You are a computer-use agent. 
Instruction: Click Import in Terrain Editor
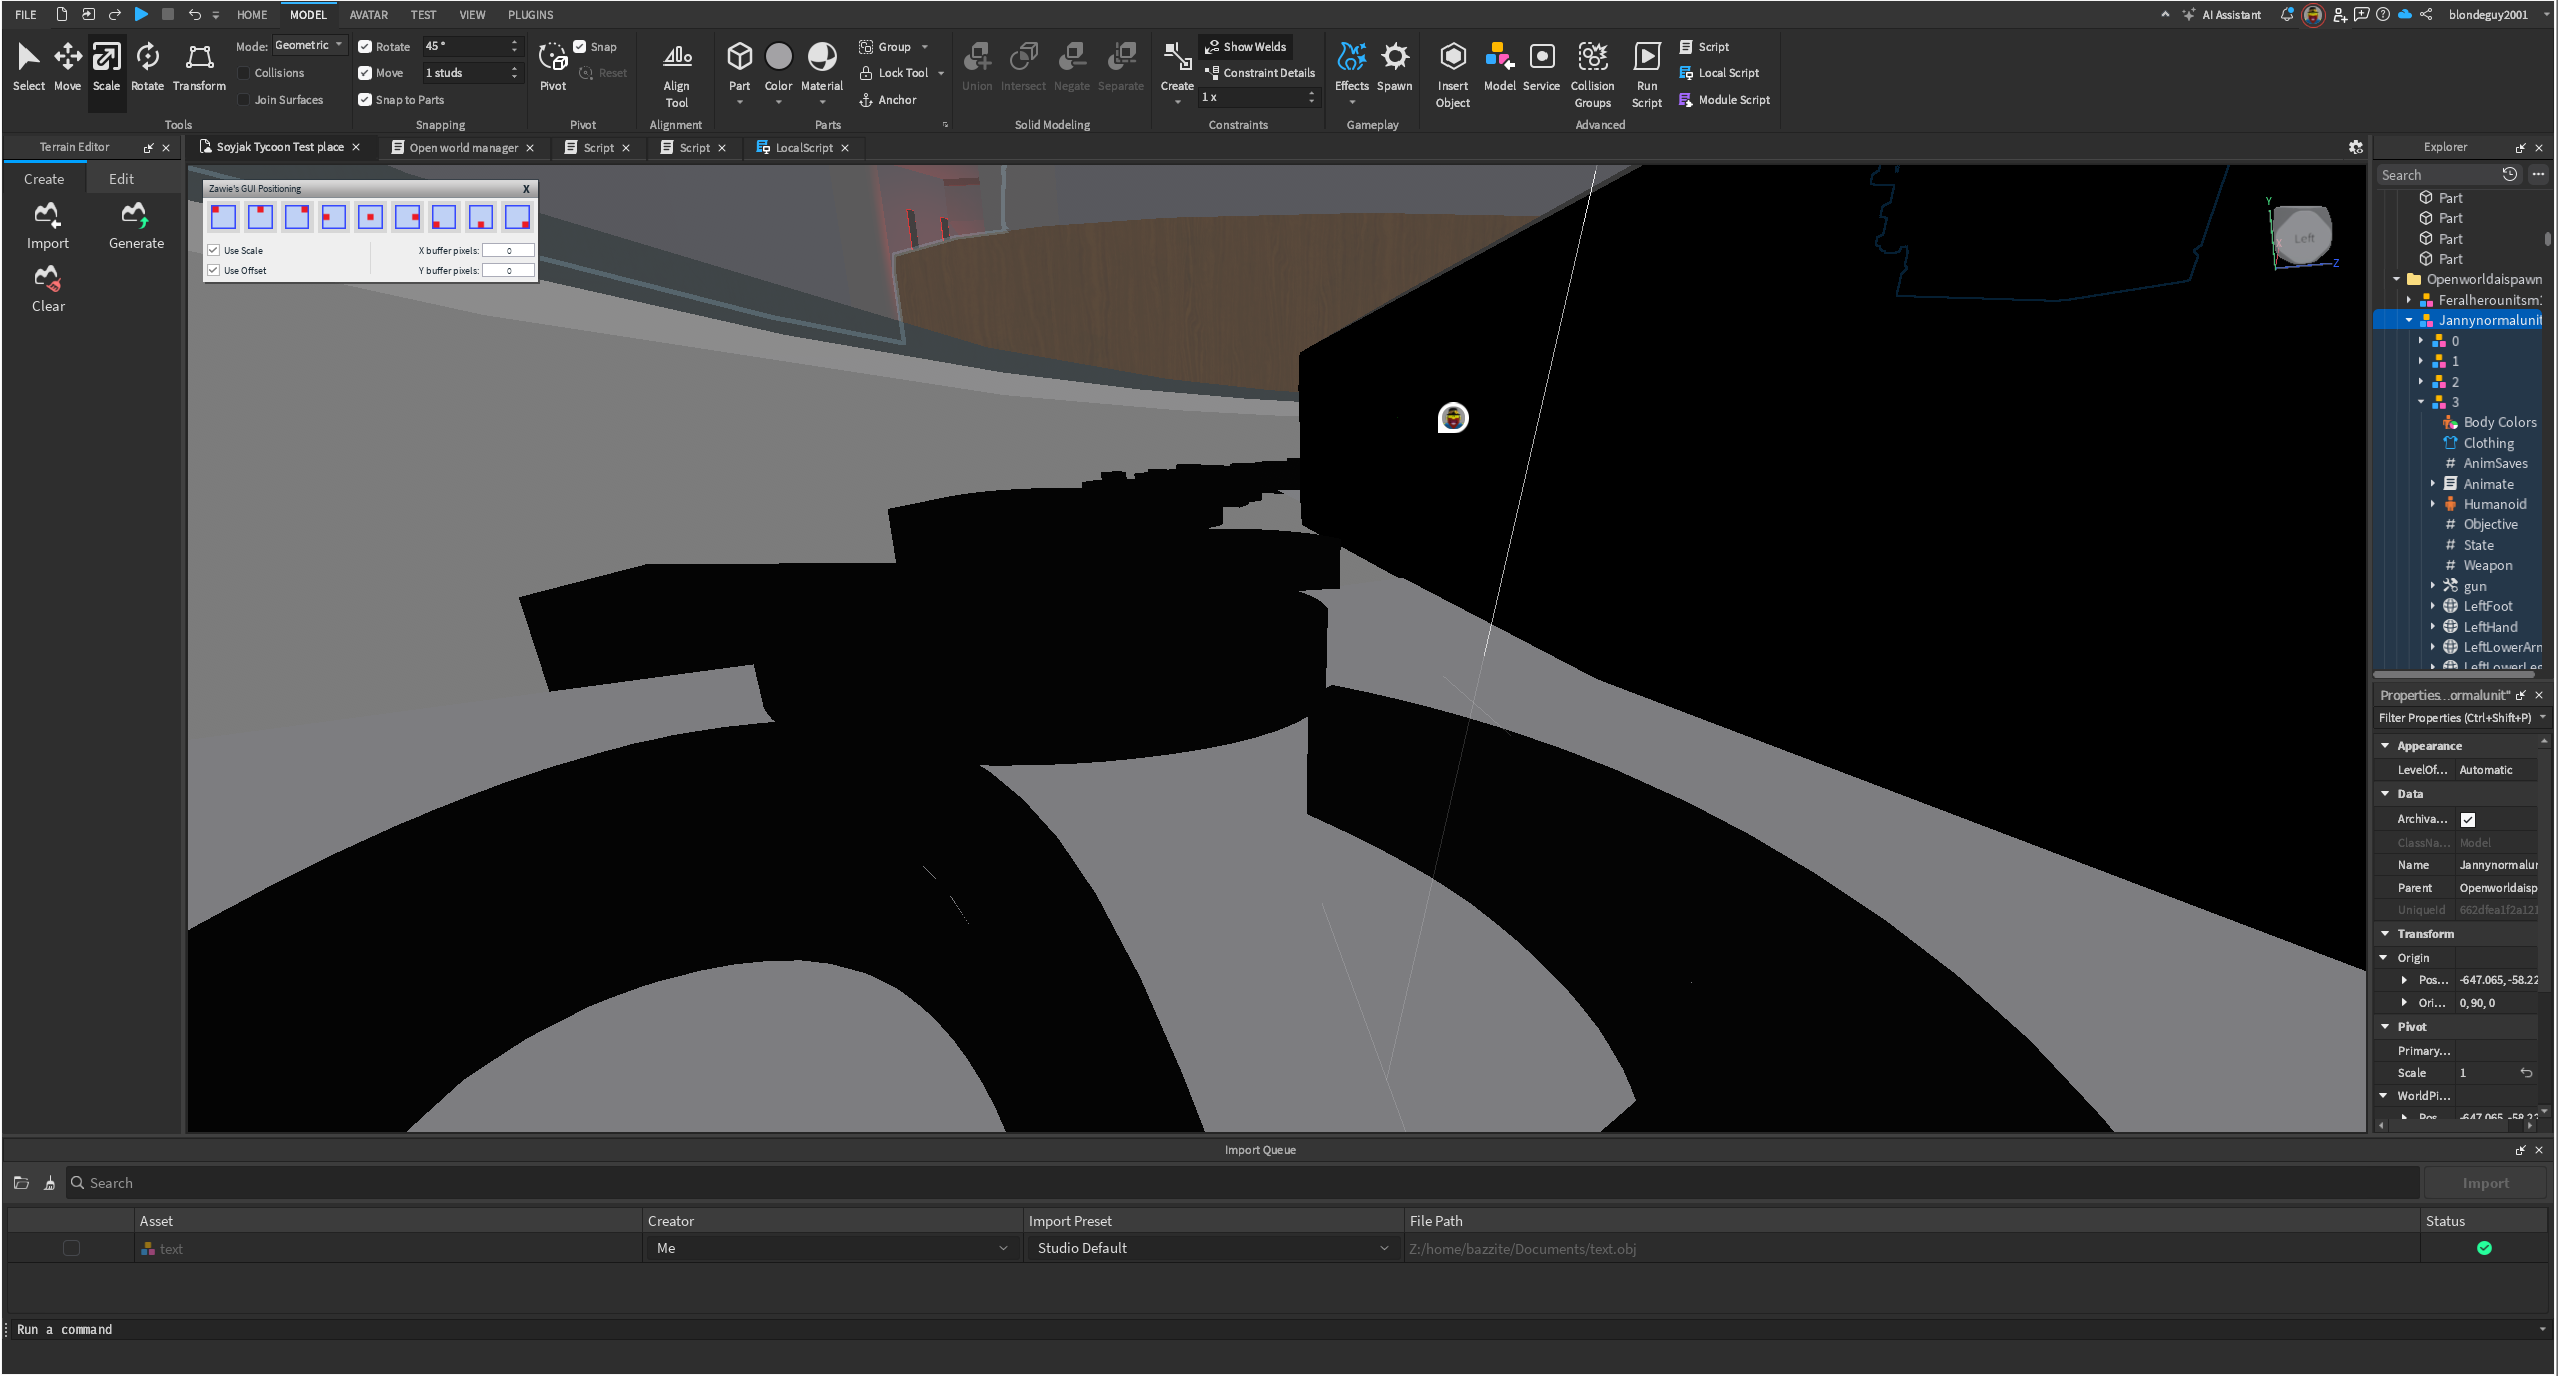(x=47, y=226)
